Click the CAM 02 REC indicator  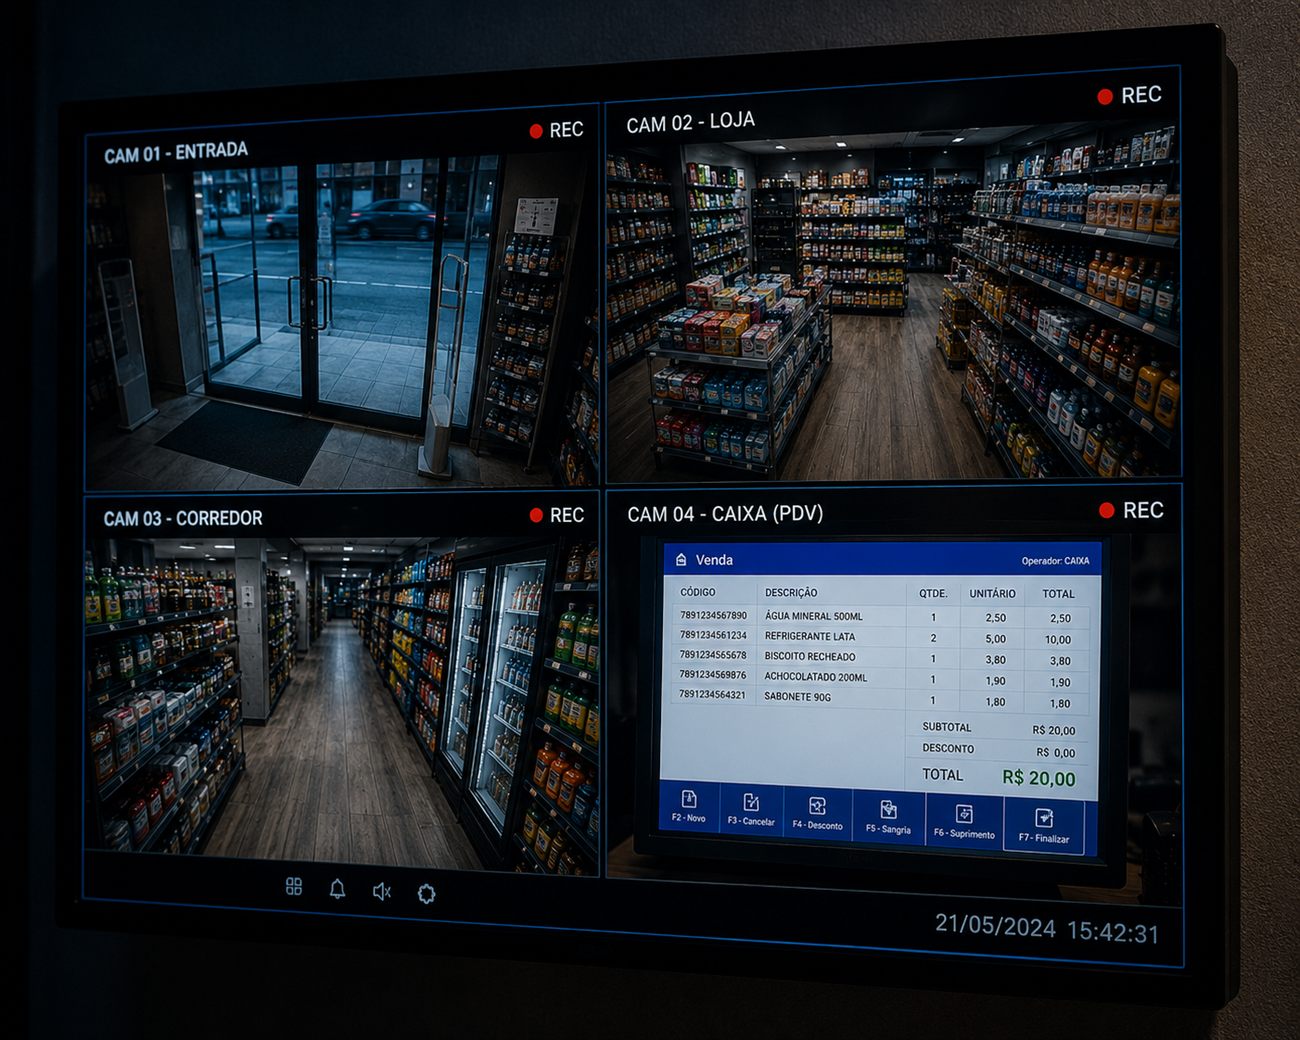(x=1130, y=95)
